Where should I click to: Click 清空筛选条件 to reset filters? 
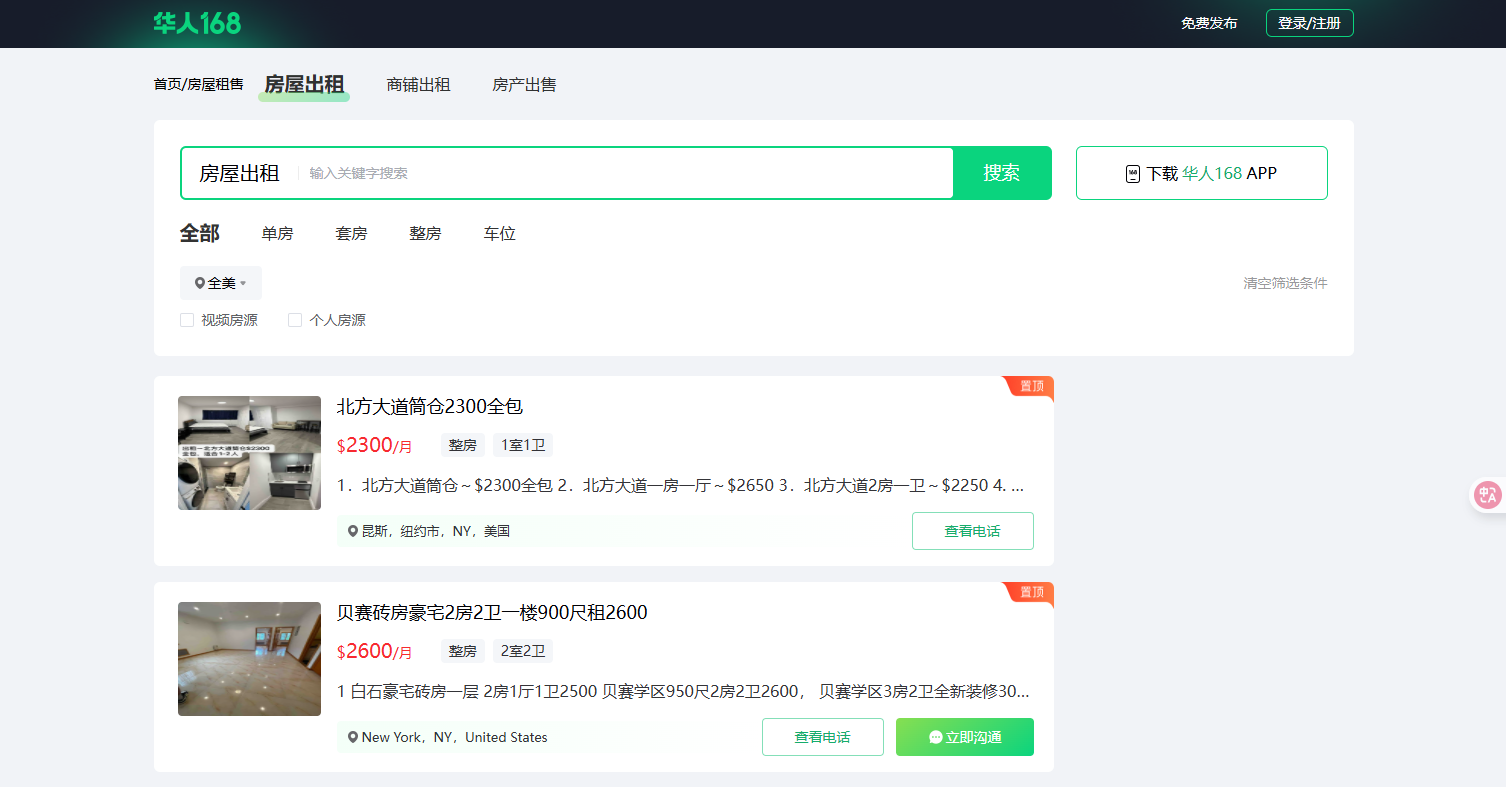[x=1285, y=284]
